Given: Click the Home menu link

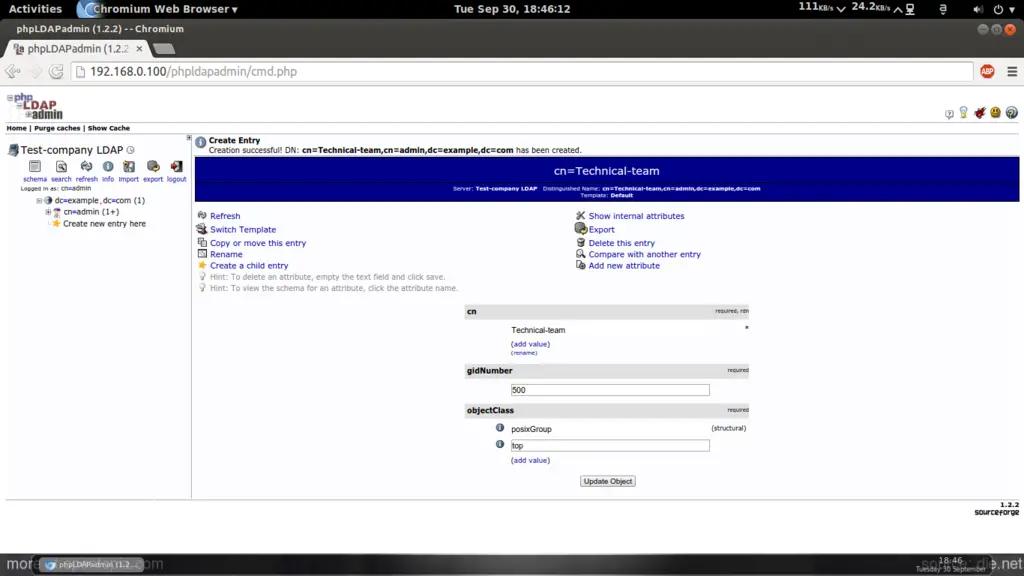Looking at the screenshot, I should [x=16, y=128].
